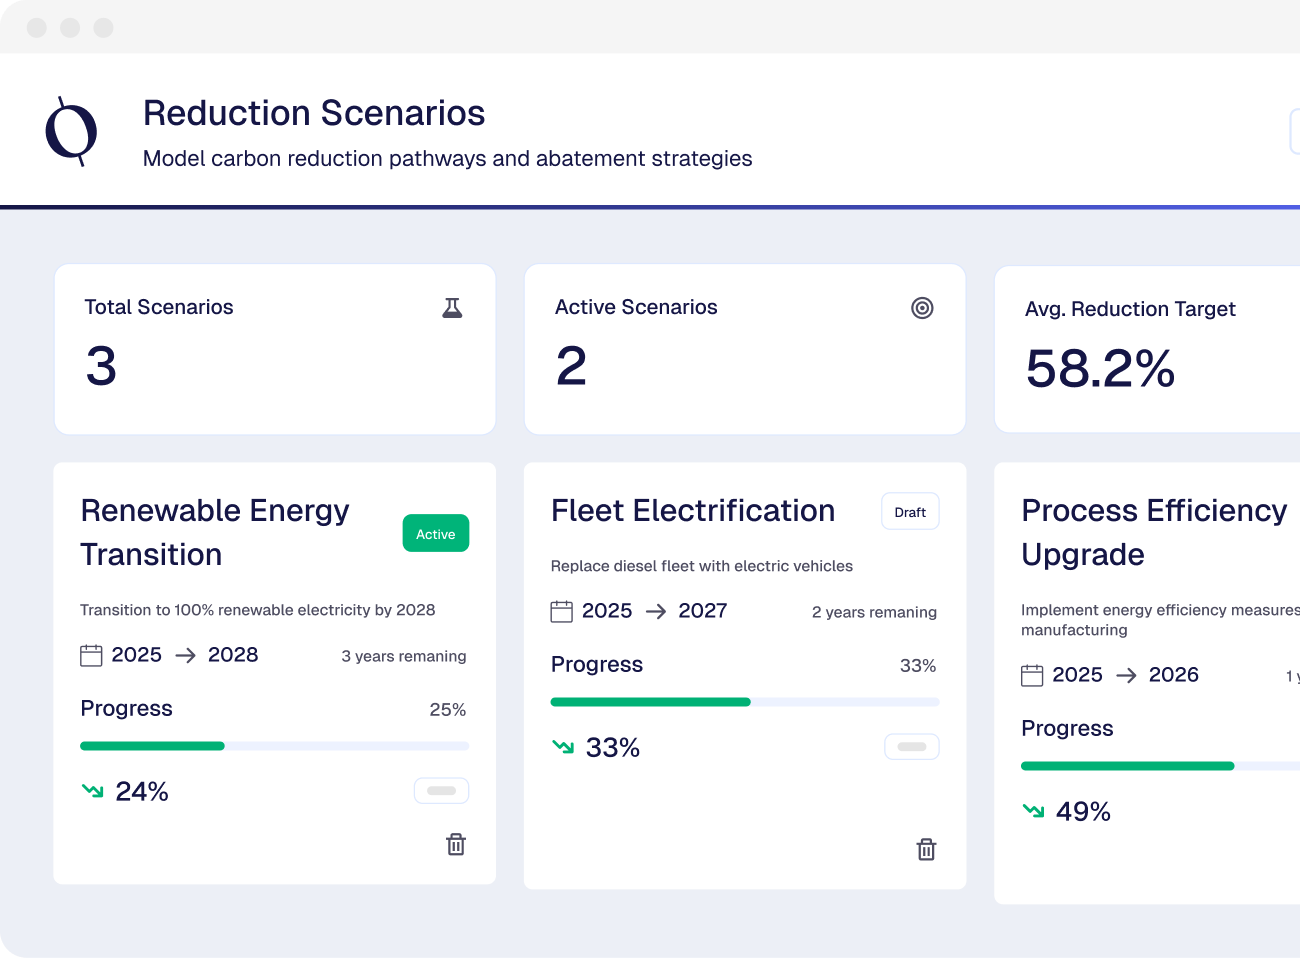Click the Renewable Energy progress bar
The image size is (1300, 960).
pyautogui.click(x=274, y=746)
